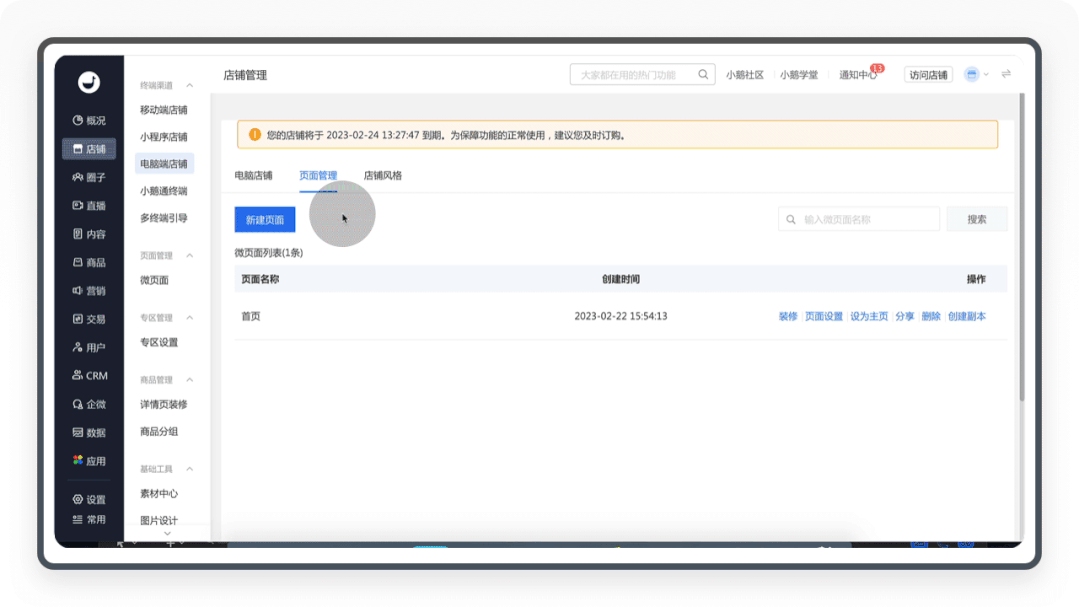Click the 首页 page name cell

[250, 316]
